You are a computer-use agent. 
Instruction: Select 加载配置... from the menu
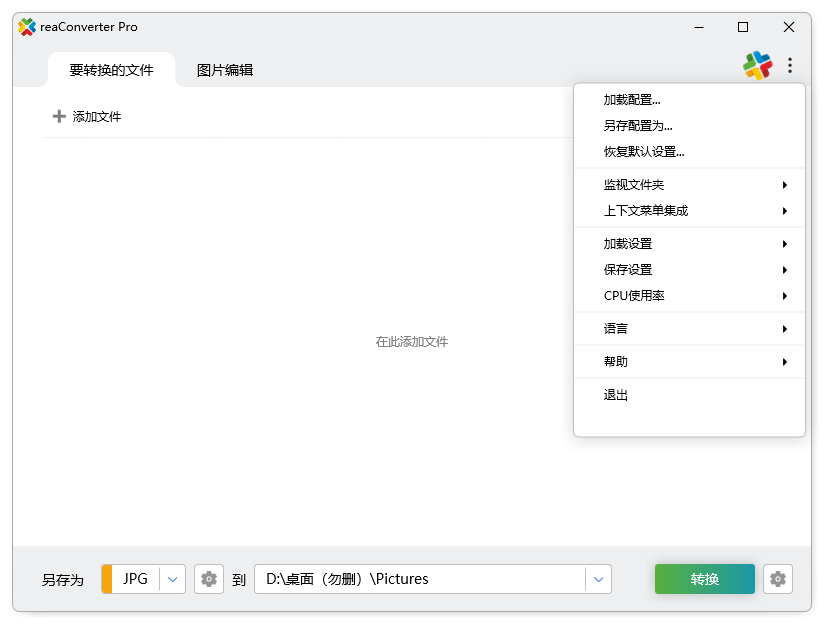[x=632, y=100]
